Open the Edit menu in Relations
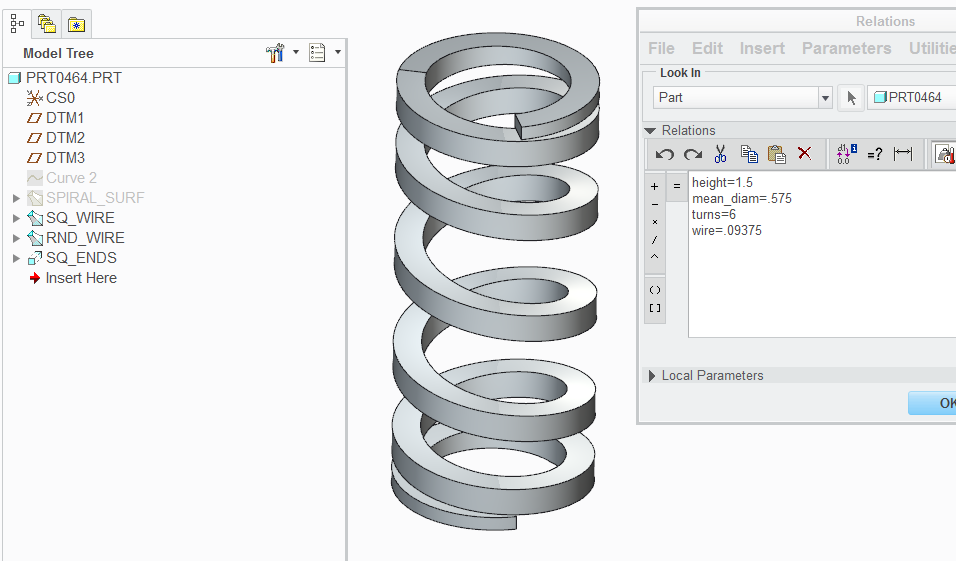 (707, 49)
